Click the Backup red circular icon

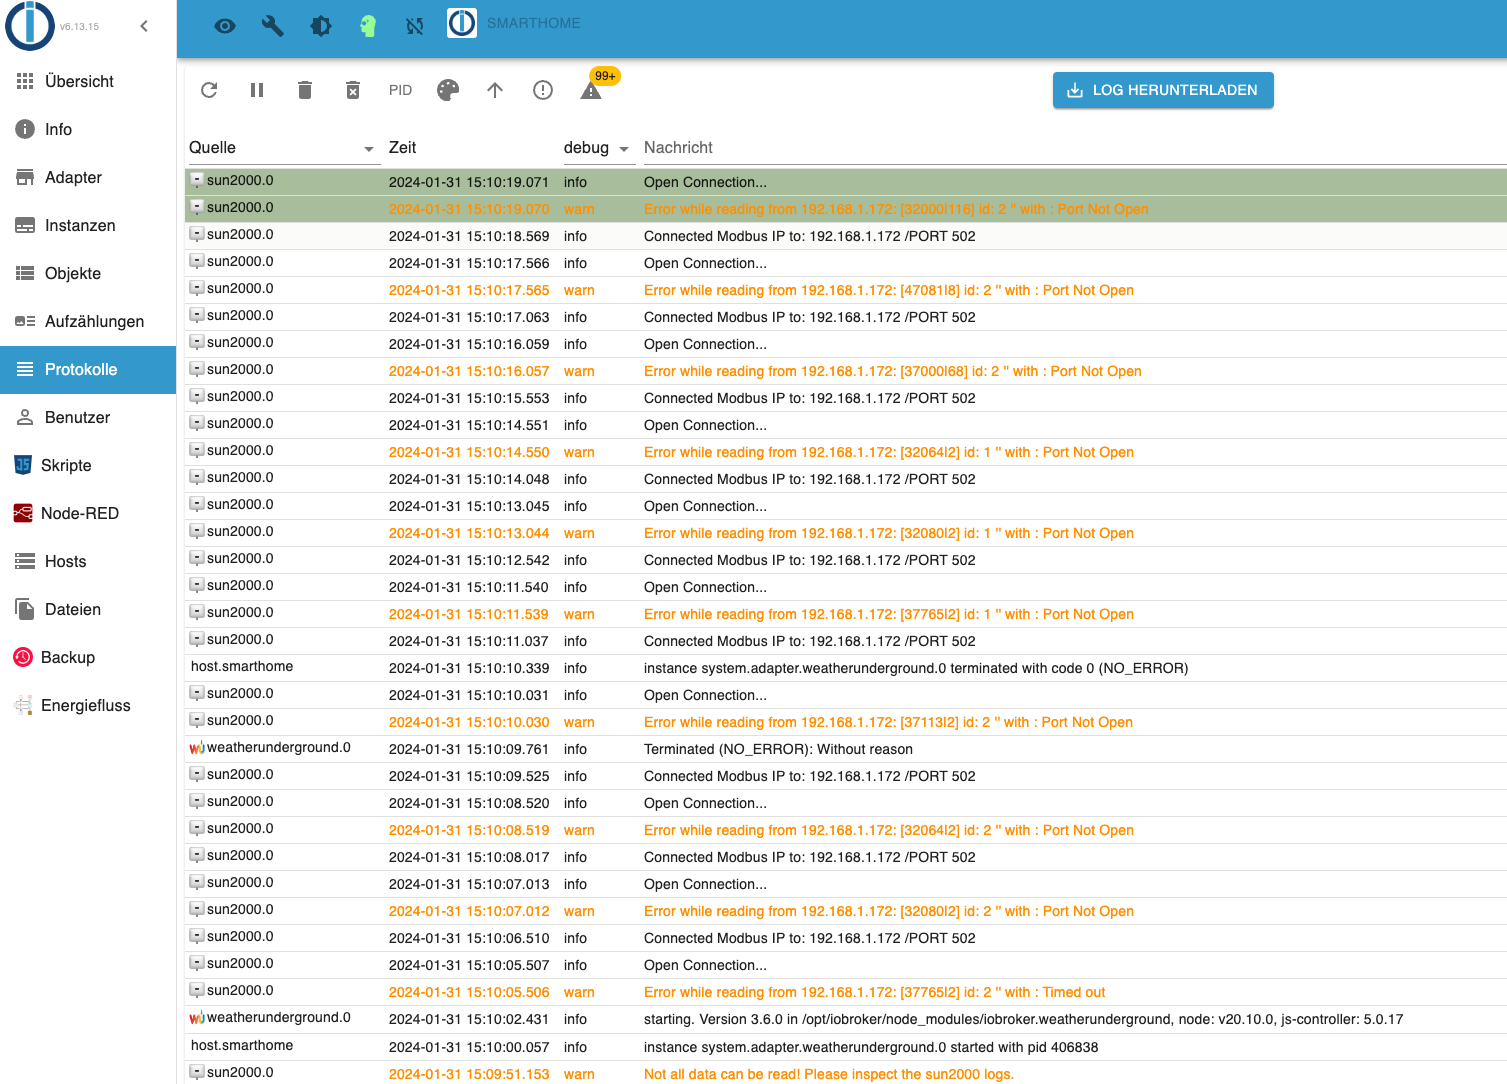click(23, 657)
